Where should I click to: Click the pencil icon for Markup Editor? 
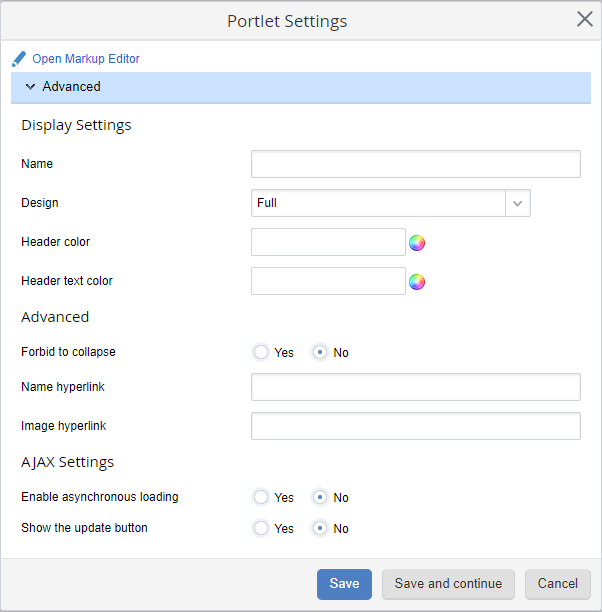point(19,59)
